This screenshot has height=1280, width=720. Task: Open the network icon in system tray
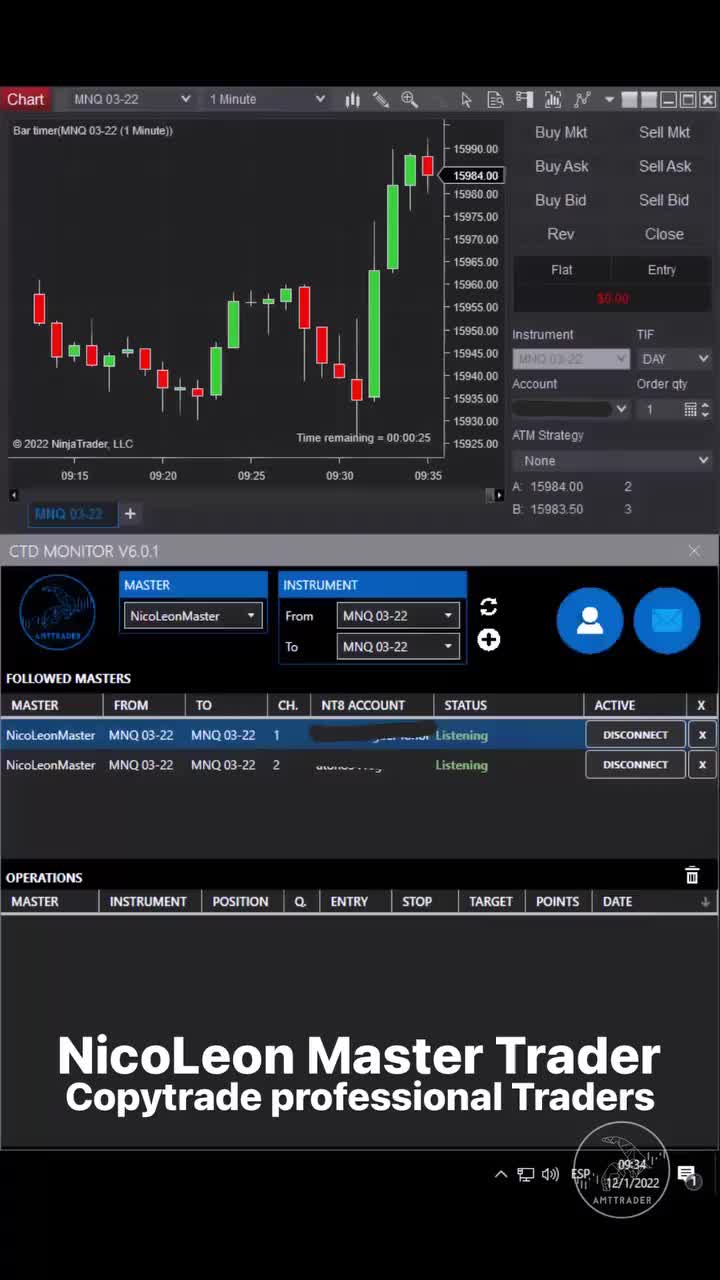[526, 1174]
